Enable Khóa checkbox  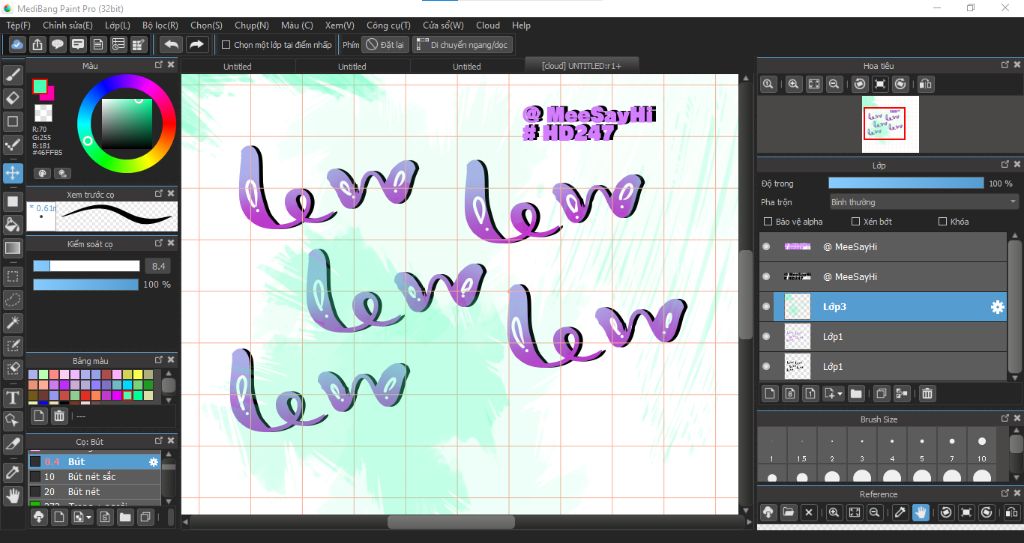pyautogui.click(x=942, y=222)
